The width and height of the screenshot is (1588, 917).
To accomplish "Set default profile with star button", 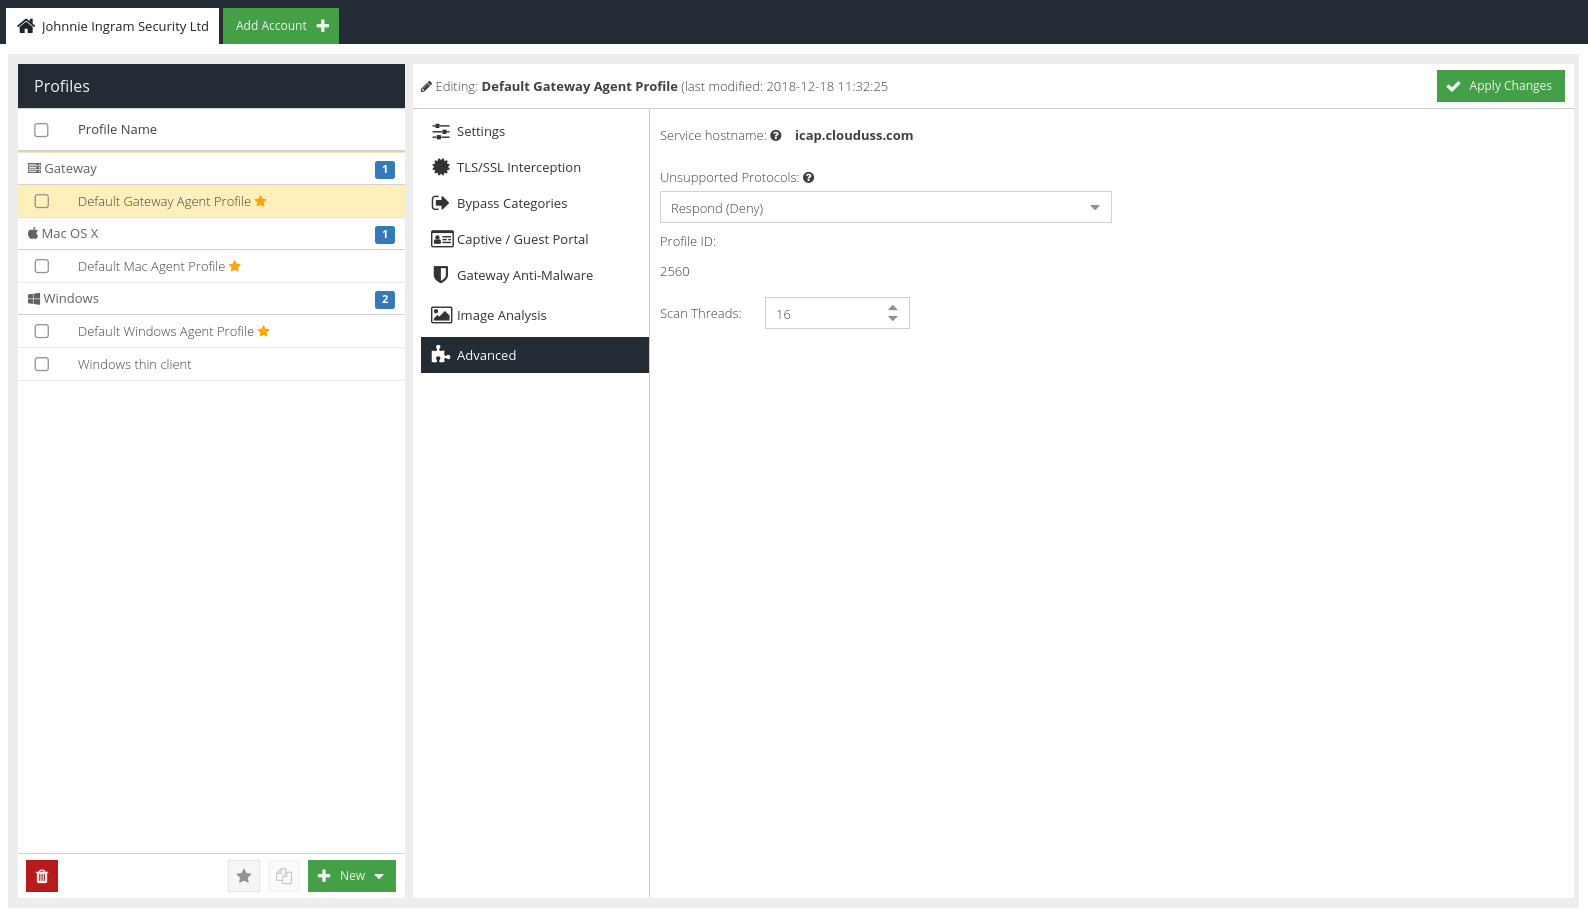I will coord(244,876).
